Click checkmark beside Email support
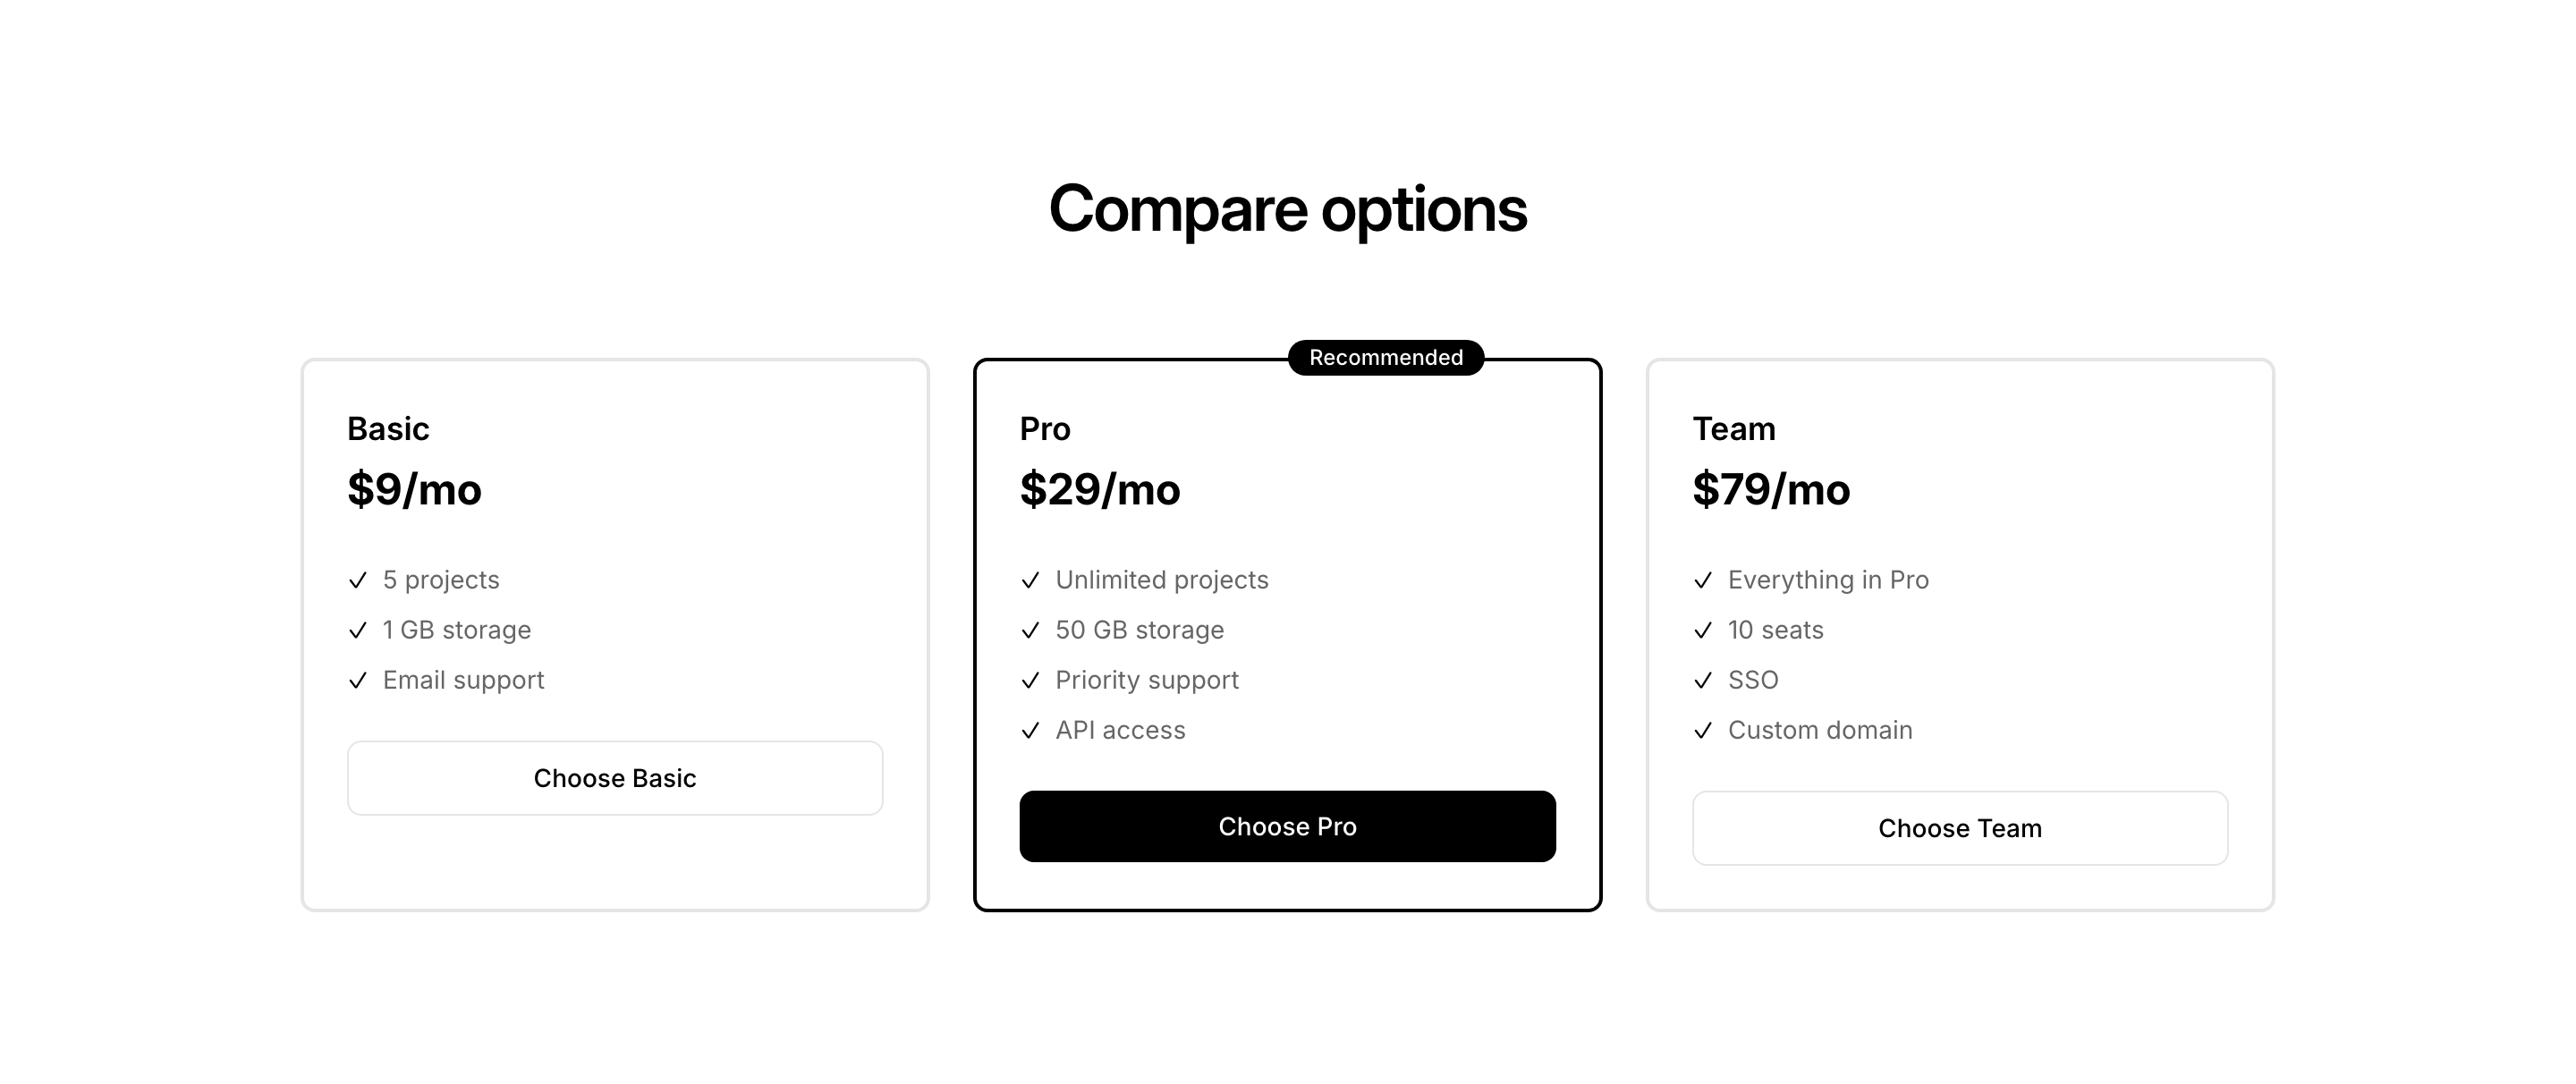The width and height of the screenshot is (2576, 1084). 358,681
